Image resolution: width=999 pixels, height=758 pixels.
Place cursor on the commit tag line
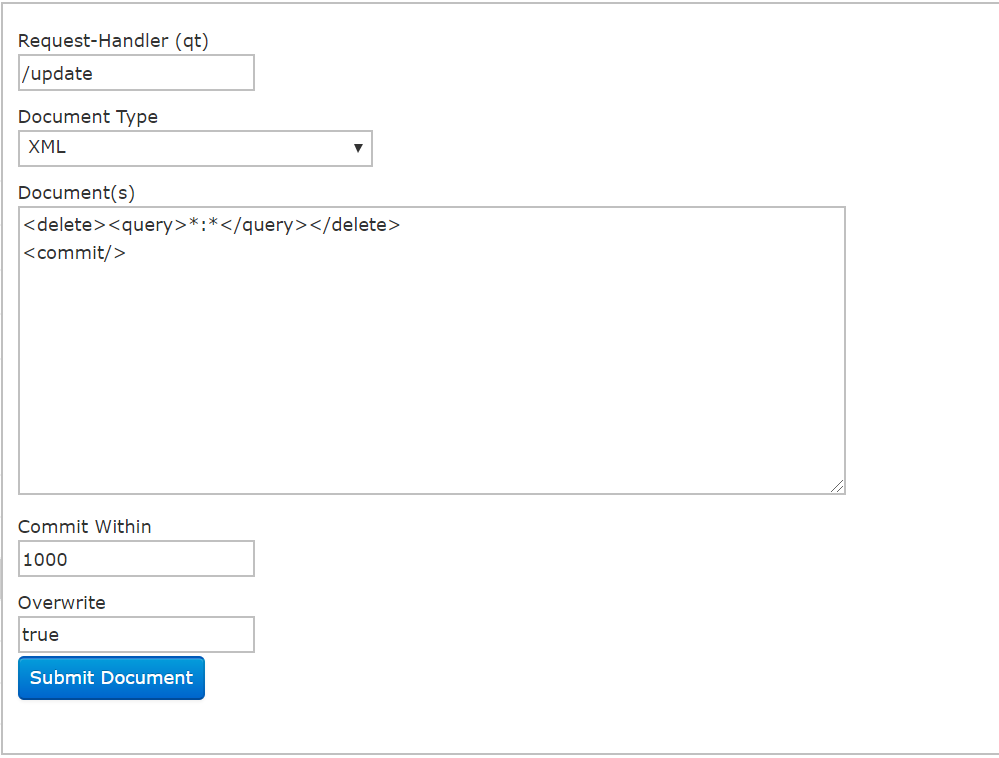pos(75,253)
